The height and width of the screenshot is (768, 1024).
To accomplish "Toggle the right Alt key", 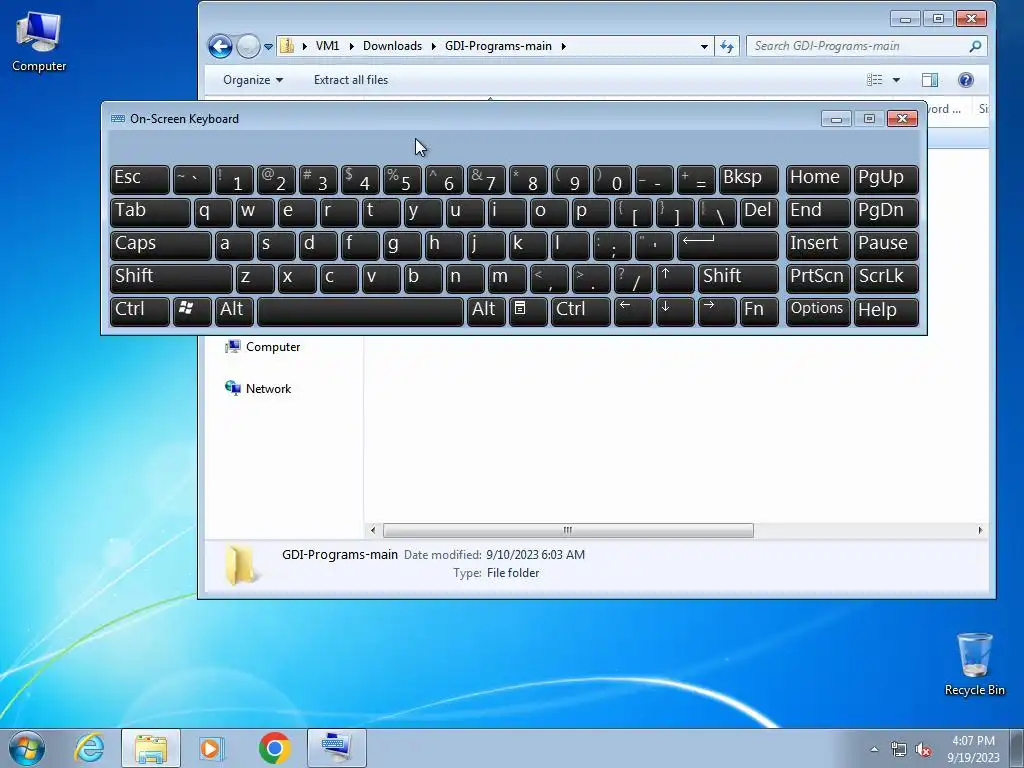I will 485,311.
